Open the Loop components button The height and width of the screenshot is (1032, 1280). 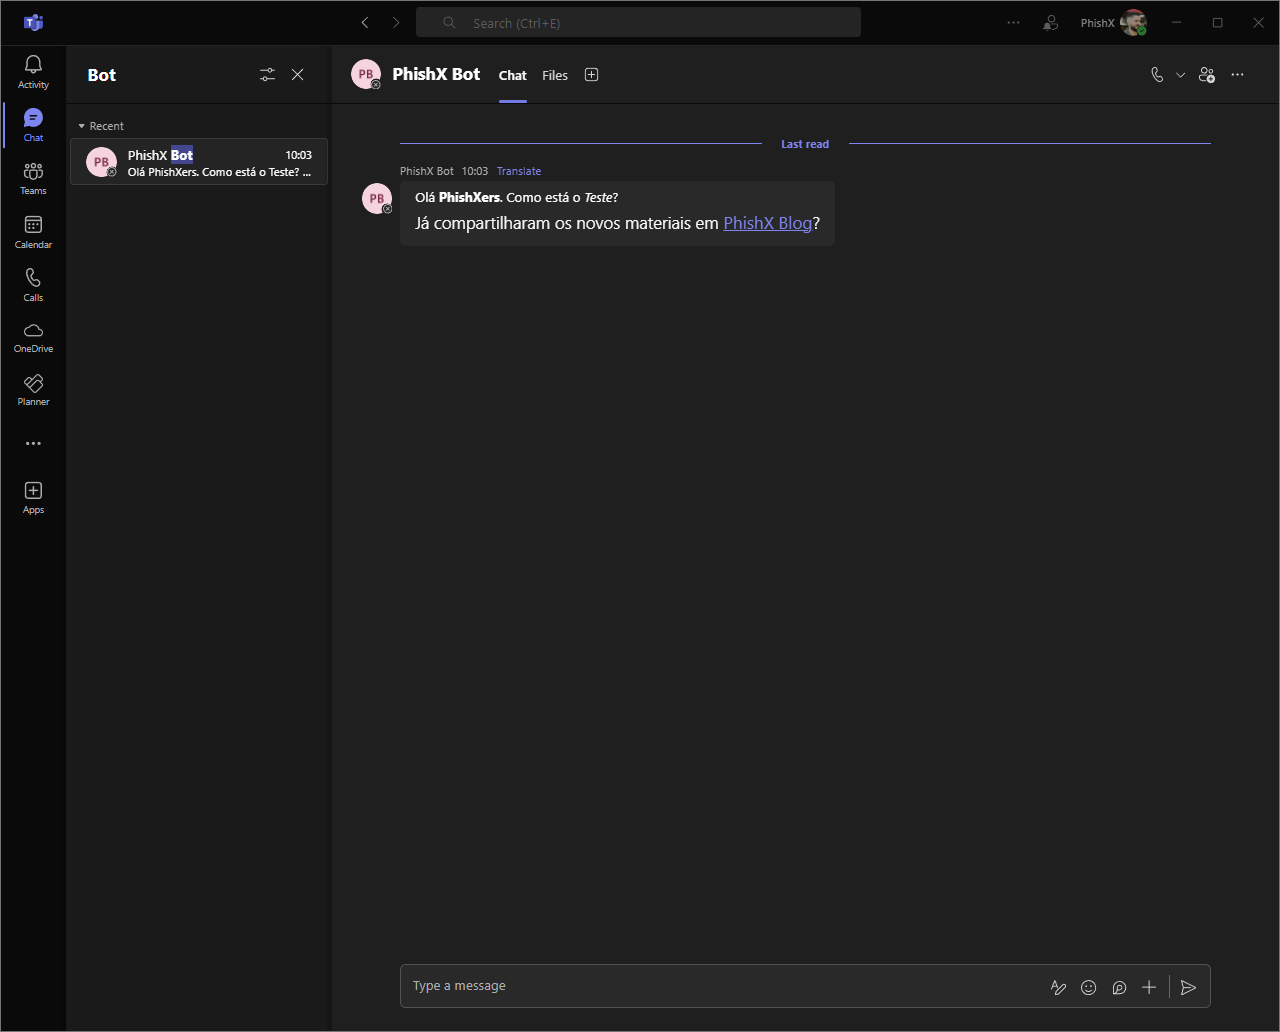click(x=1119, y=988)
